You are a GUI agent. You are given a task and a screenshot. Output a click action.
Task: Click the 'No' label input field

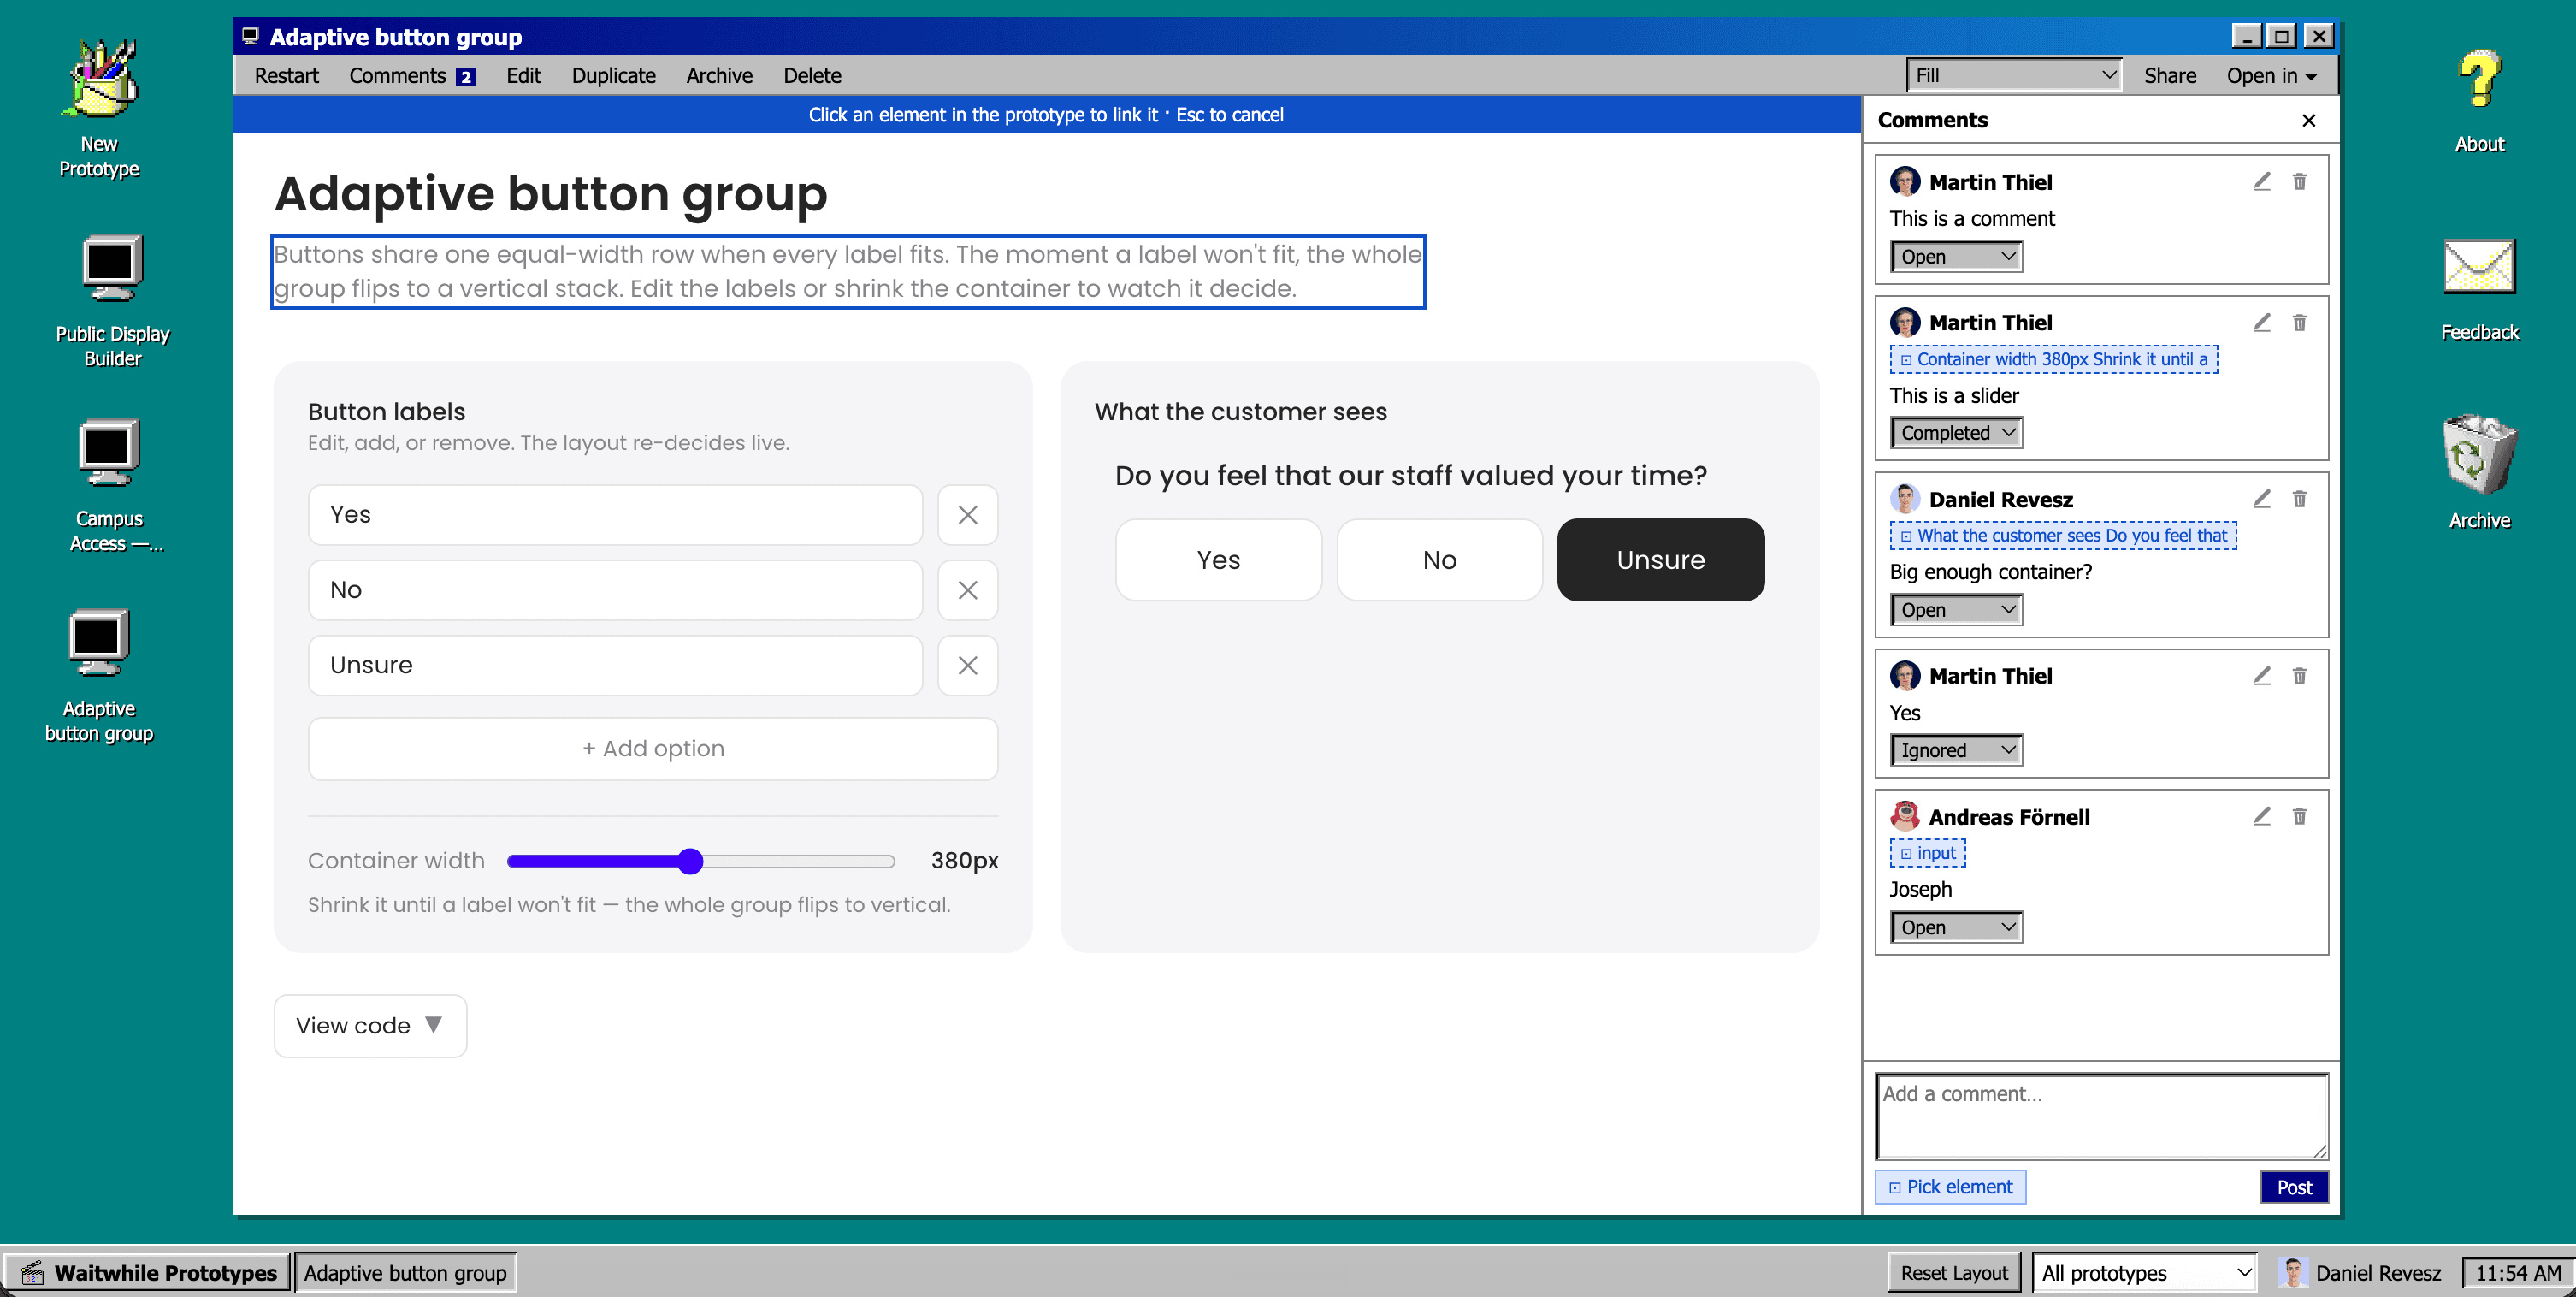coord(615,590)
